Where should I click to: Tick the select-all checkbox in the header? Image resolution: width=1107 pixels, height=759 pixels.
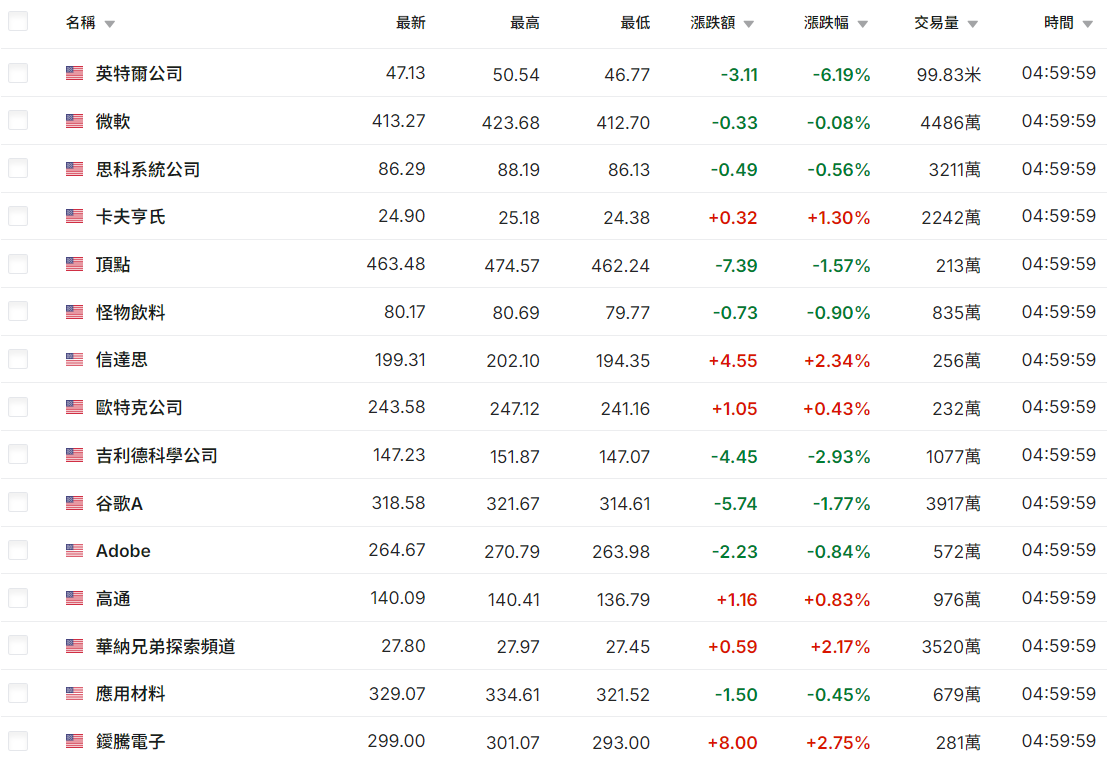(x=18, y=21)
